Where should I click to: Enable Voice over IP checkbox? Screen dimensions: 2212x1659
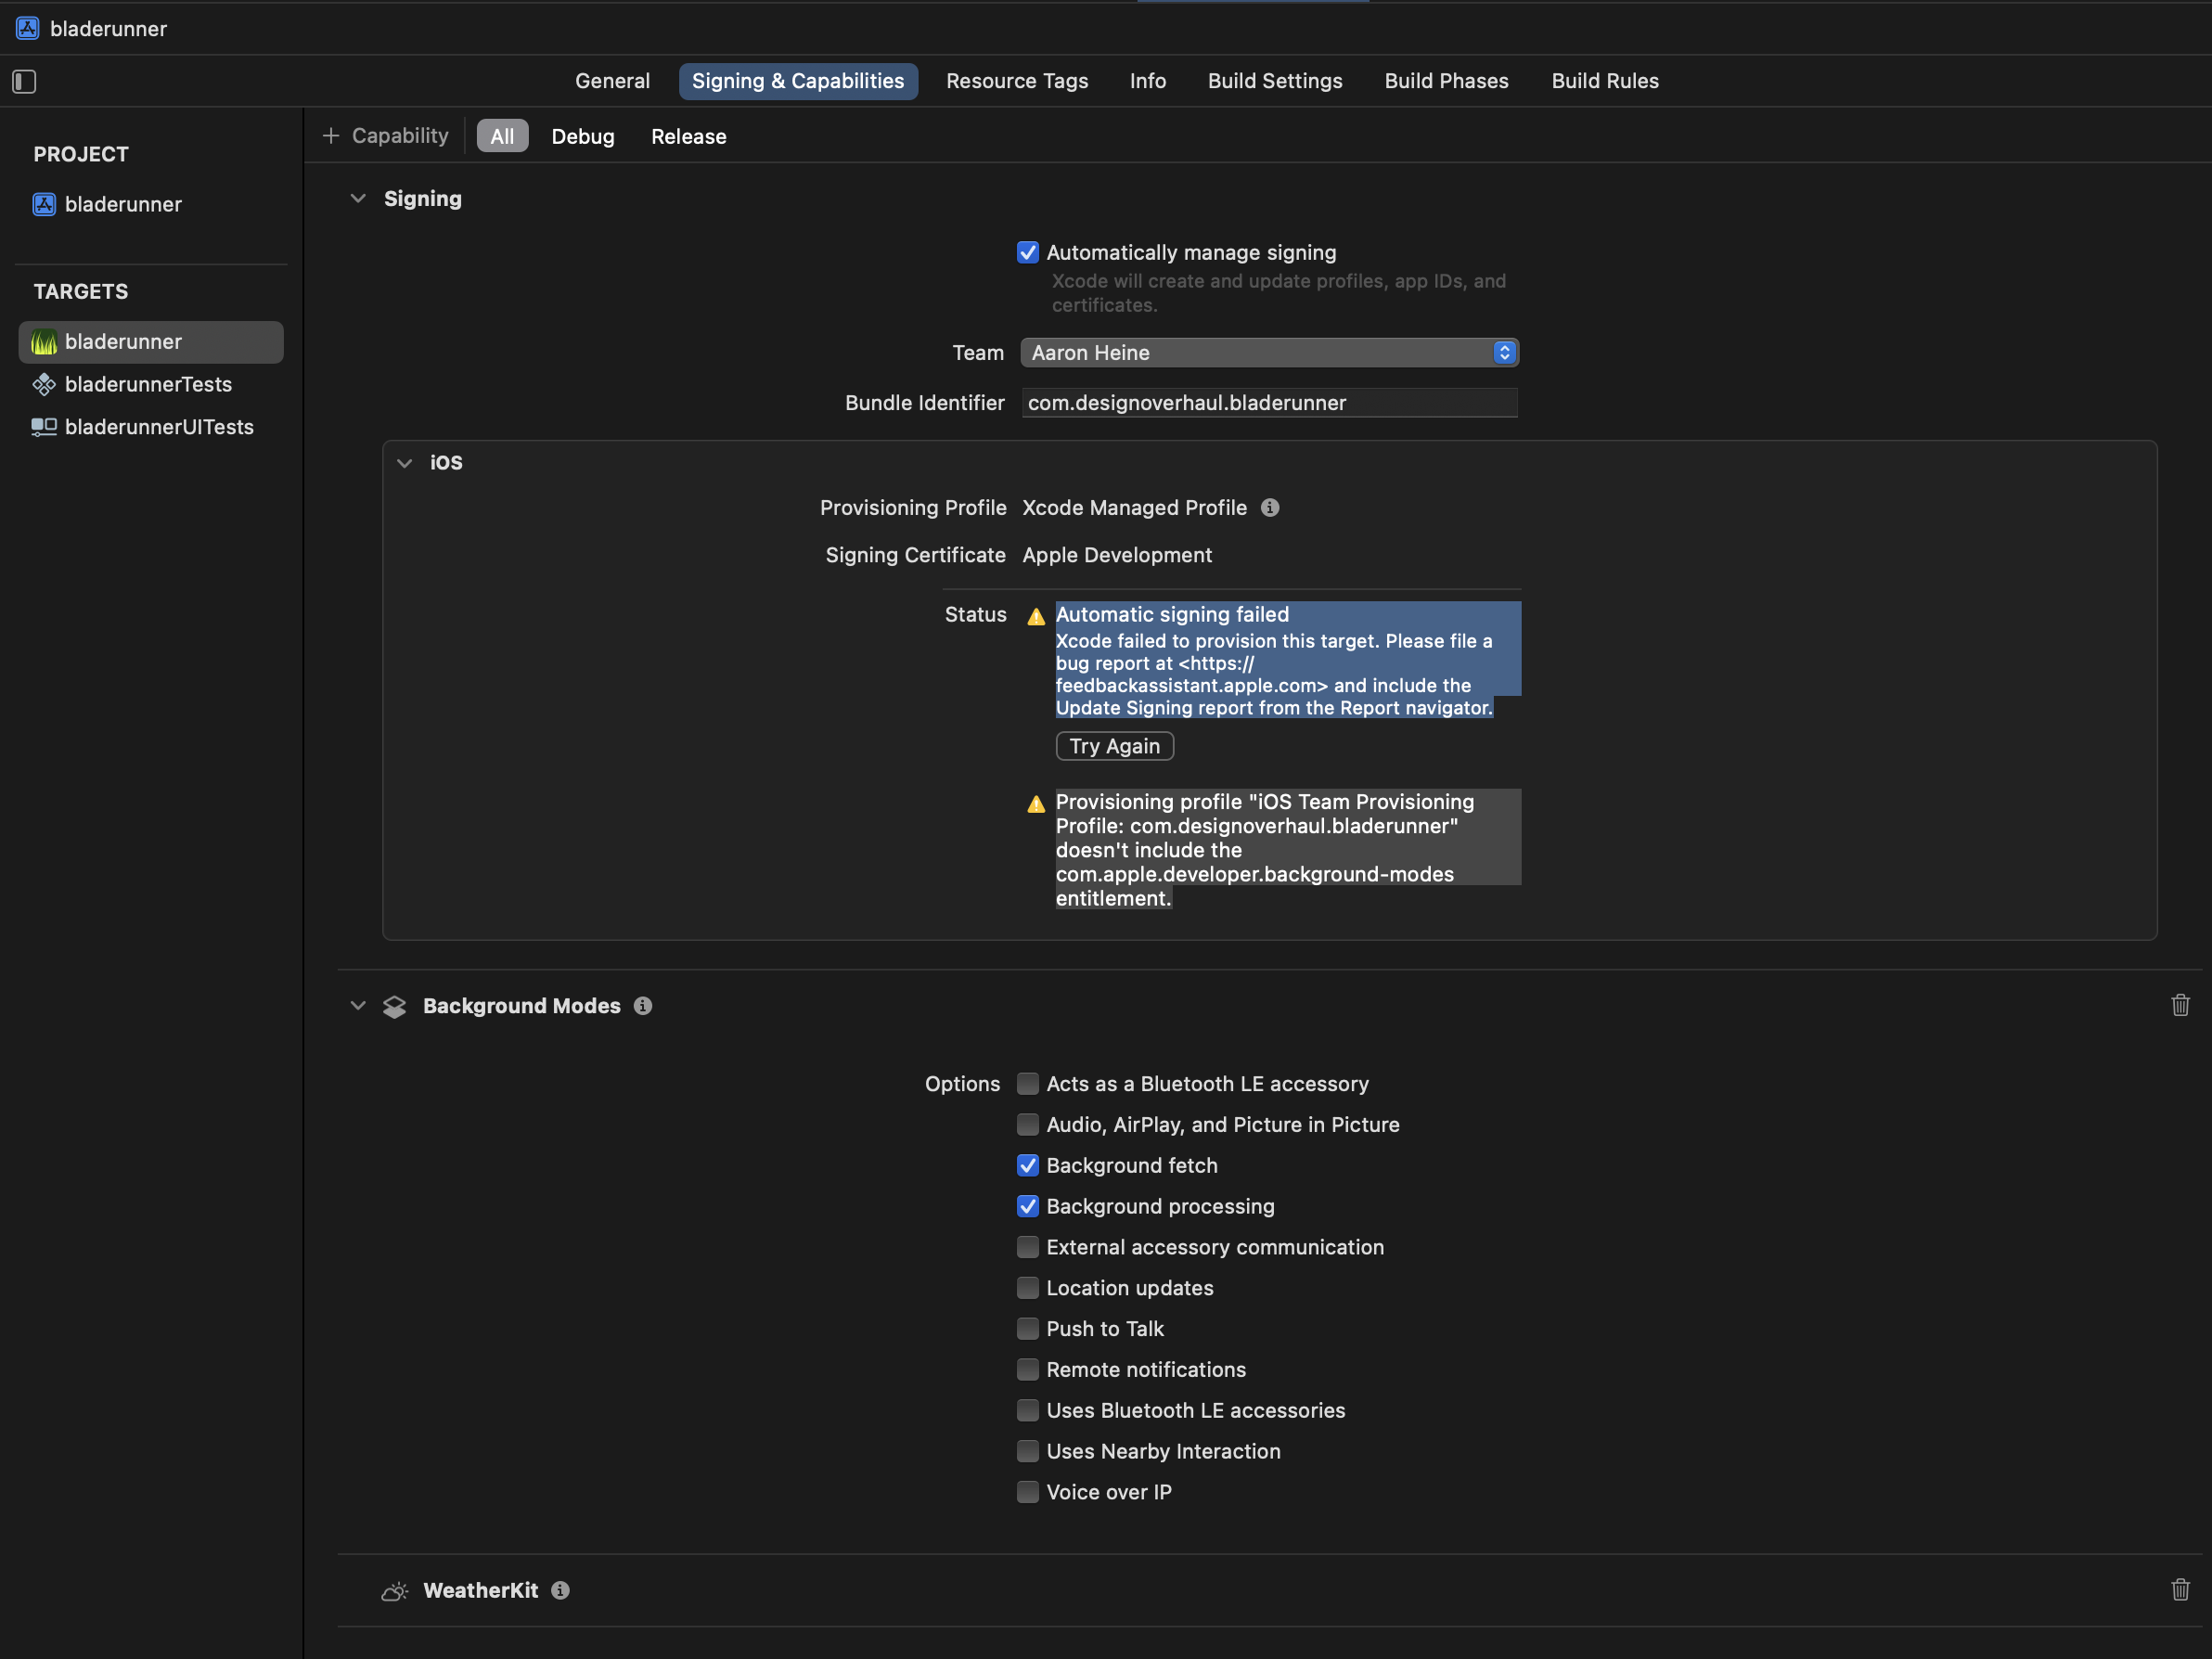[1028, 1492]
